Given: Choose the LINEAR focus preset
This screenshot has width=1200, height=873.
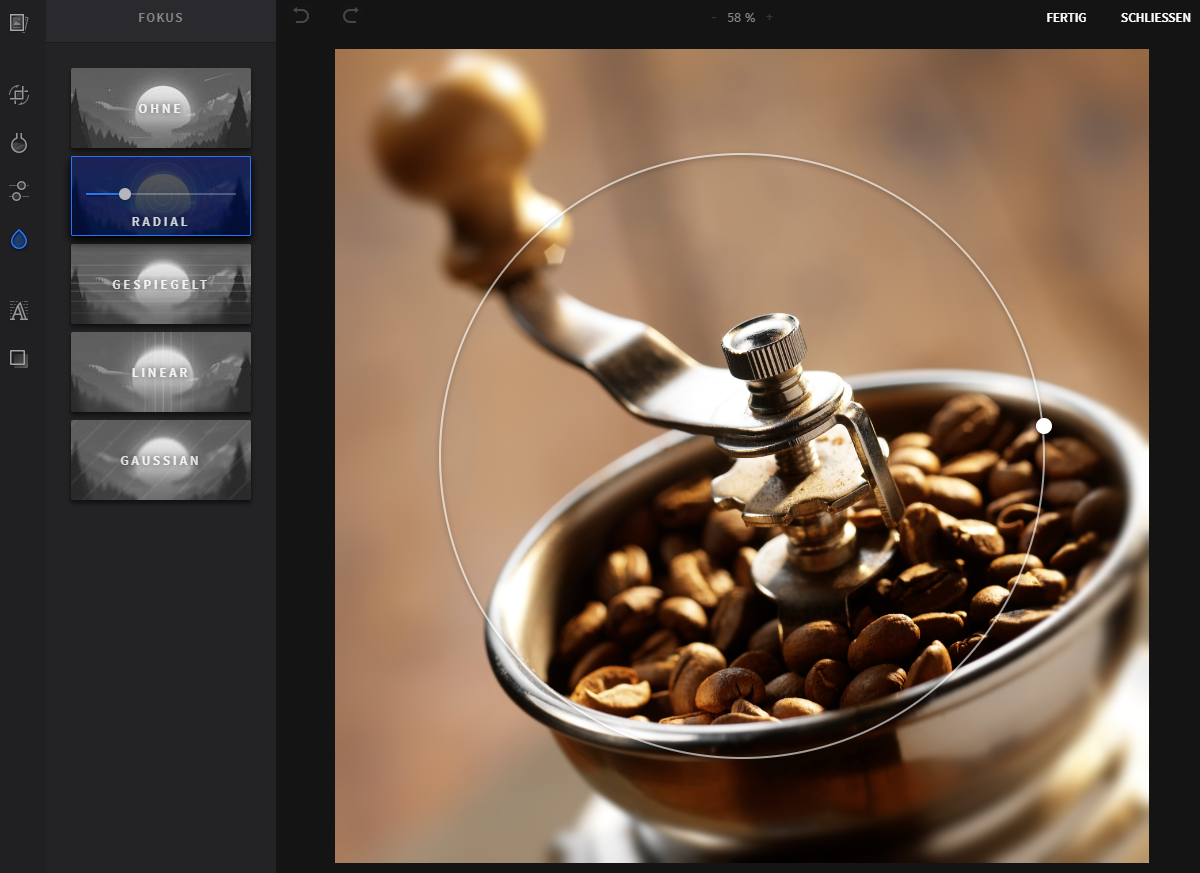Looking at the screenshot, I should [x=161, y=372].
